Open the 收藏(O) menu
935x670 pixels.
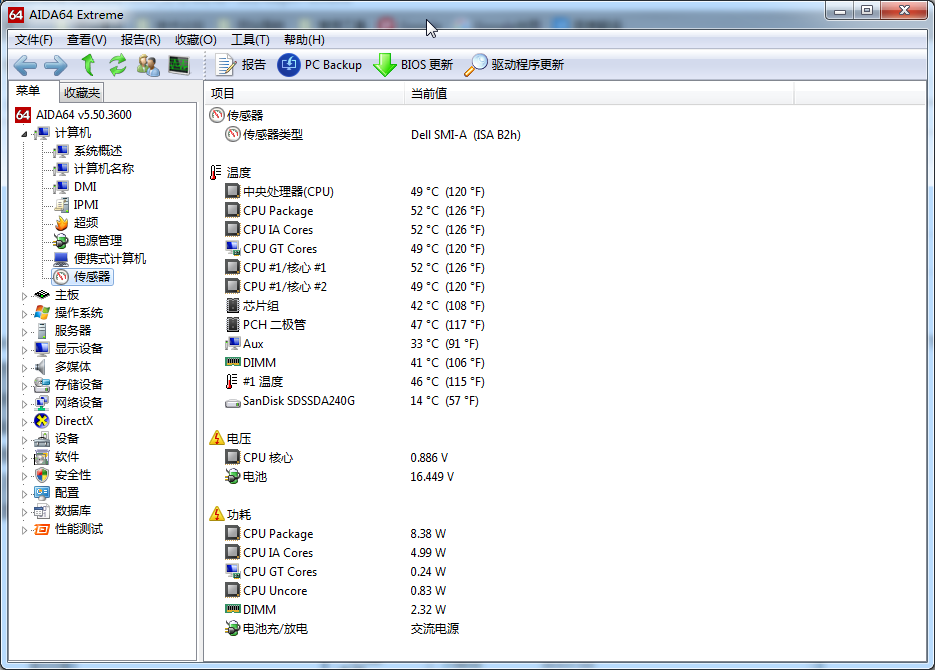click(x=196, y=40)
